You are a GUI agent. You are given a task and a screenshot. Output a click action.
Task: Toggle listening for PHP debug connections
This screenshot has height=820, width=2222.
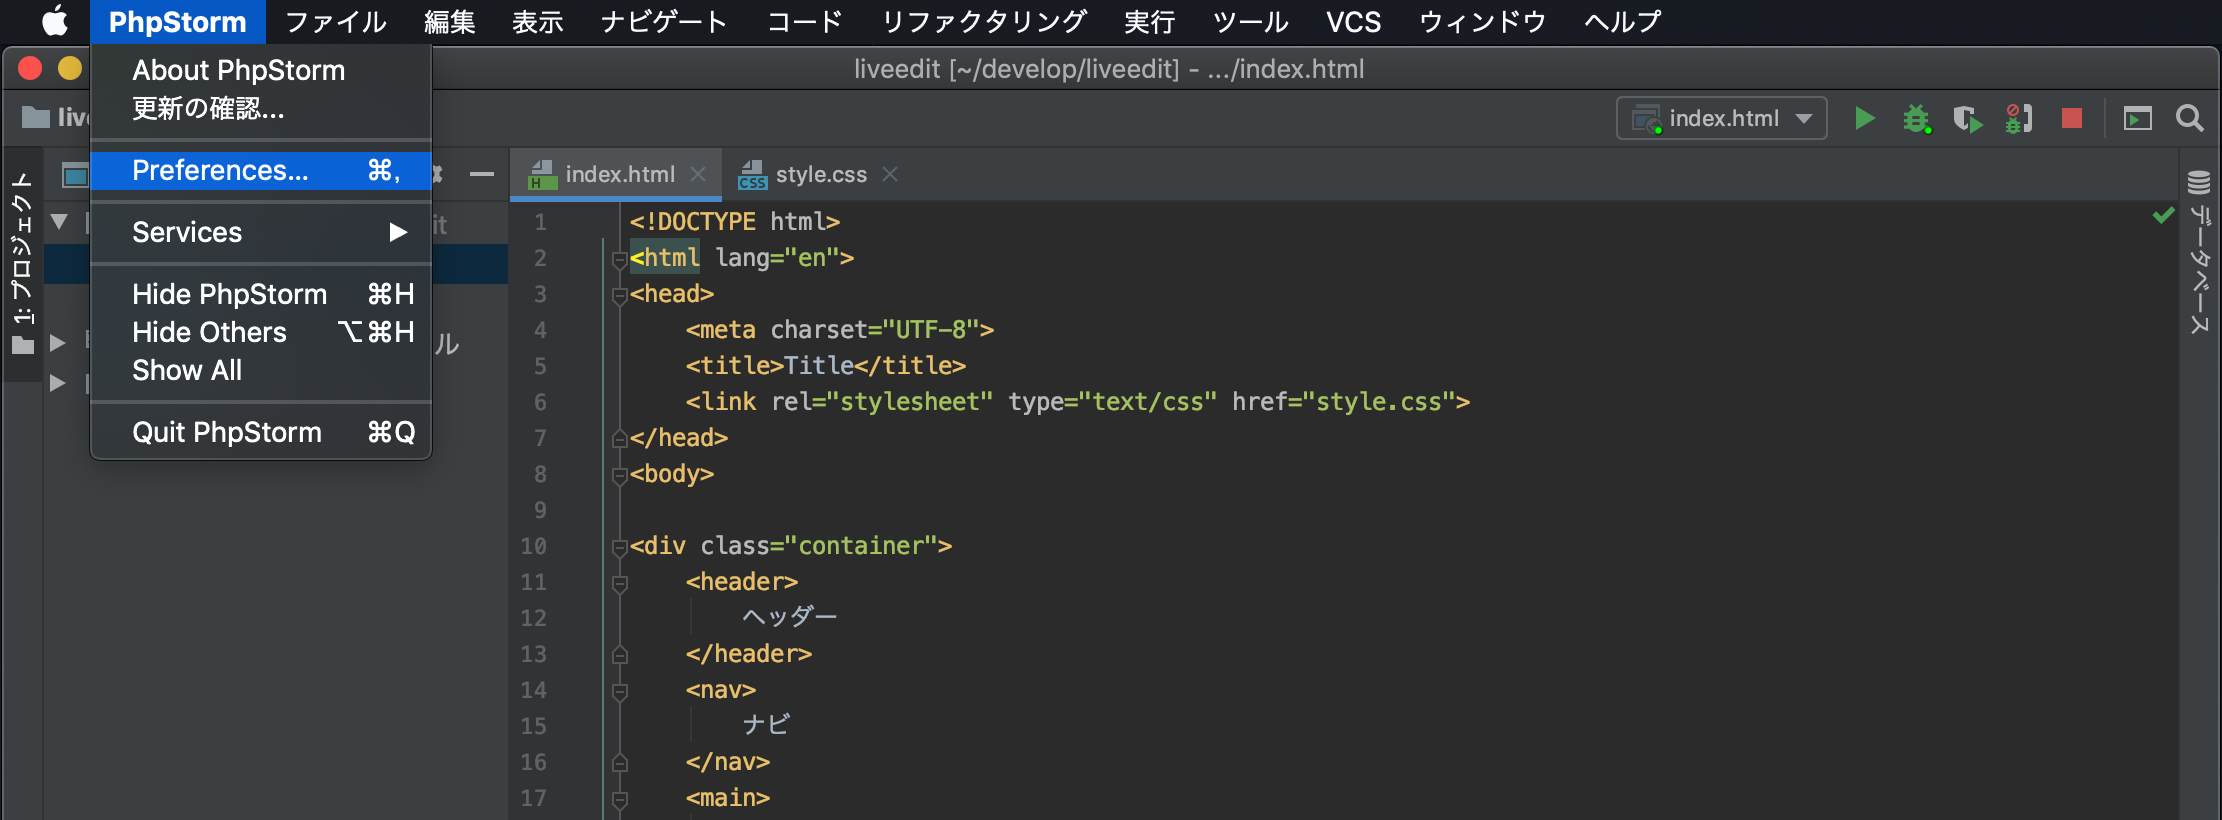[2019, 118]
